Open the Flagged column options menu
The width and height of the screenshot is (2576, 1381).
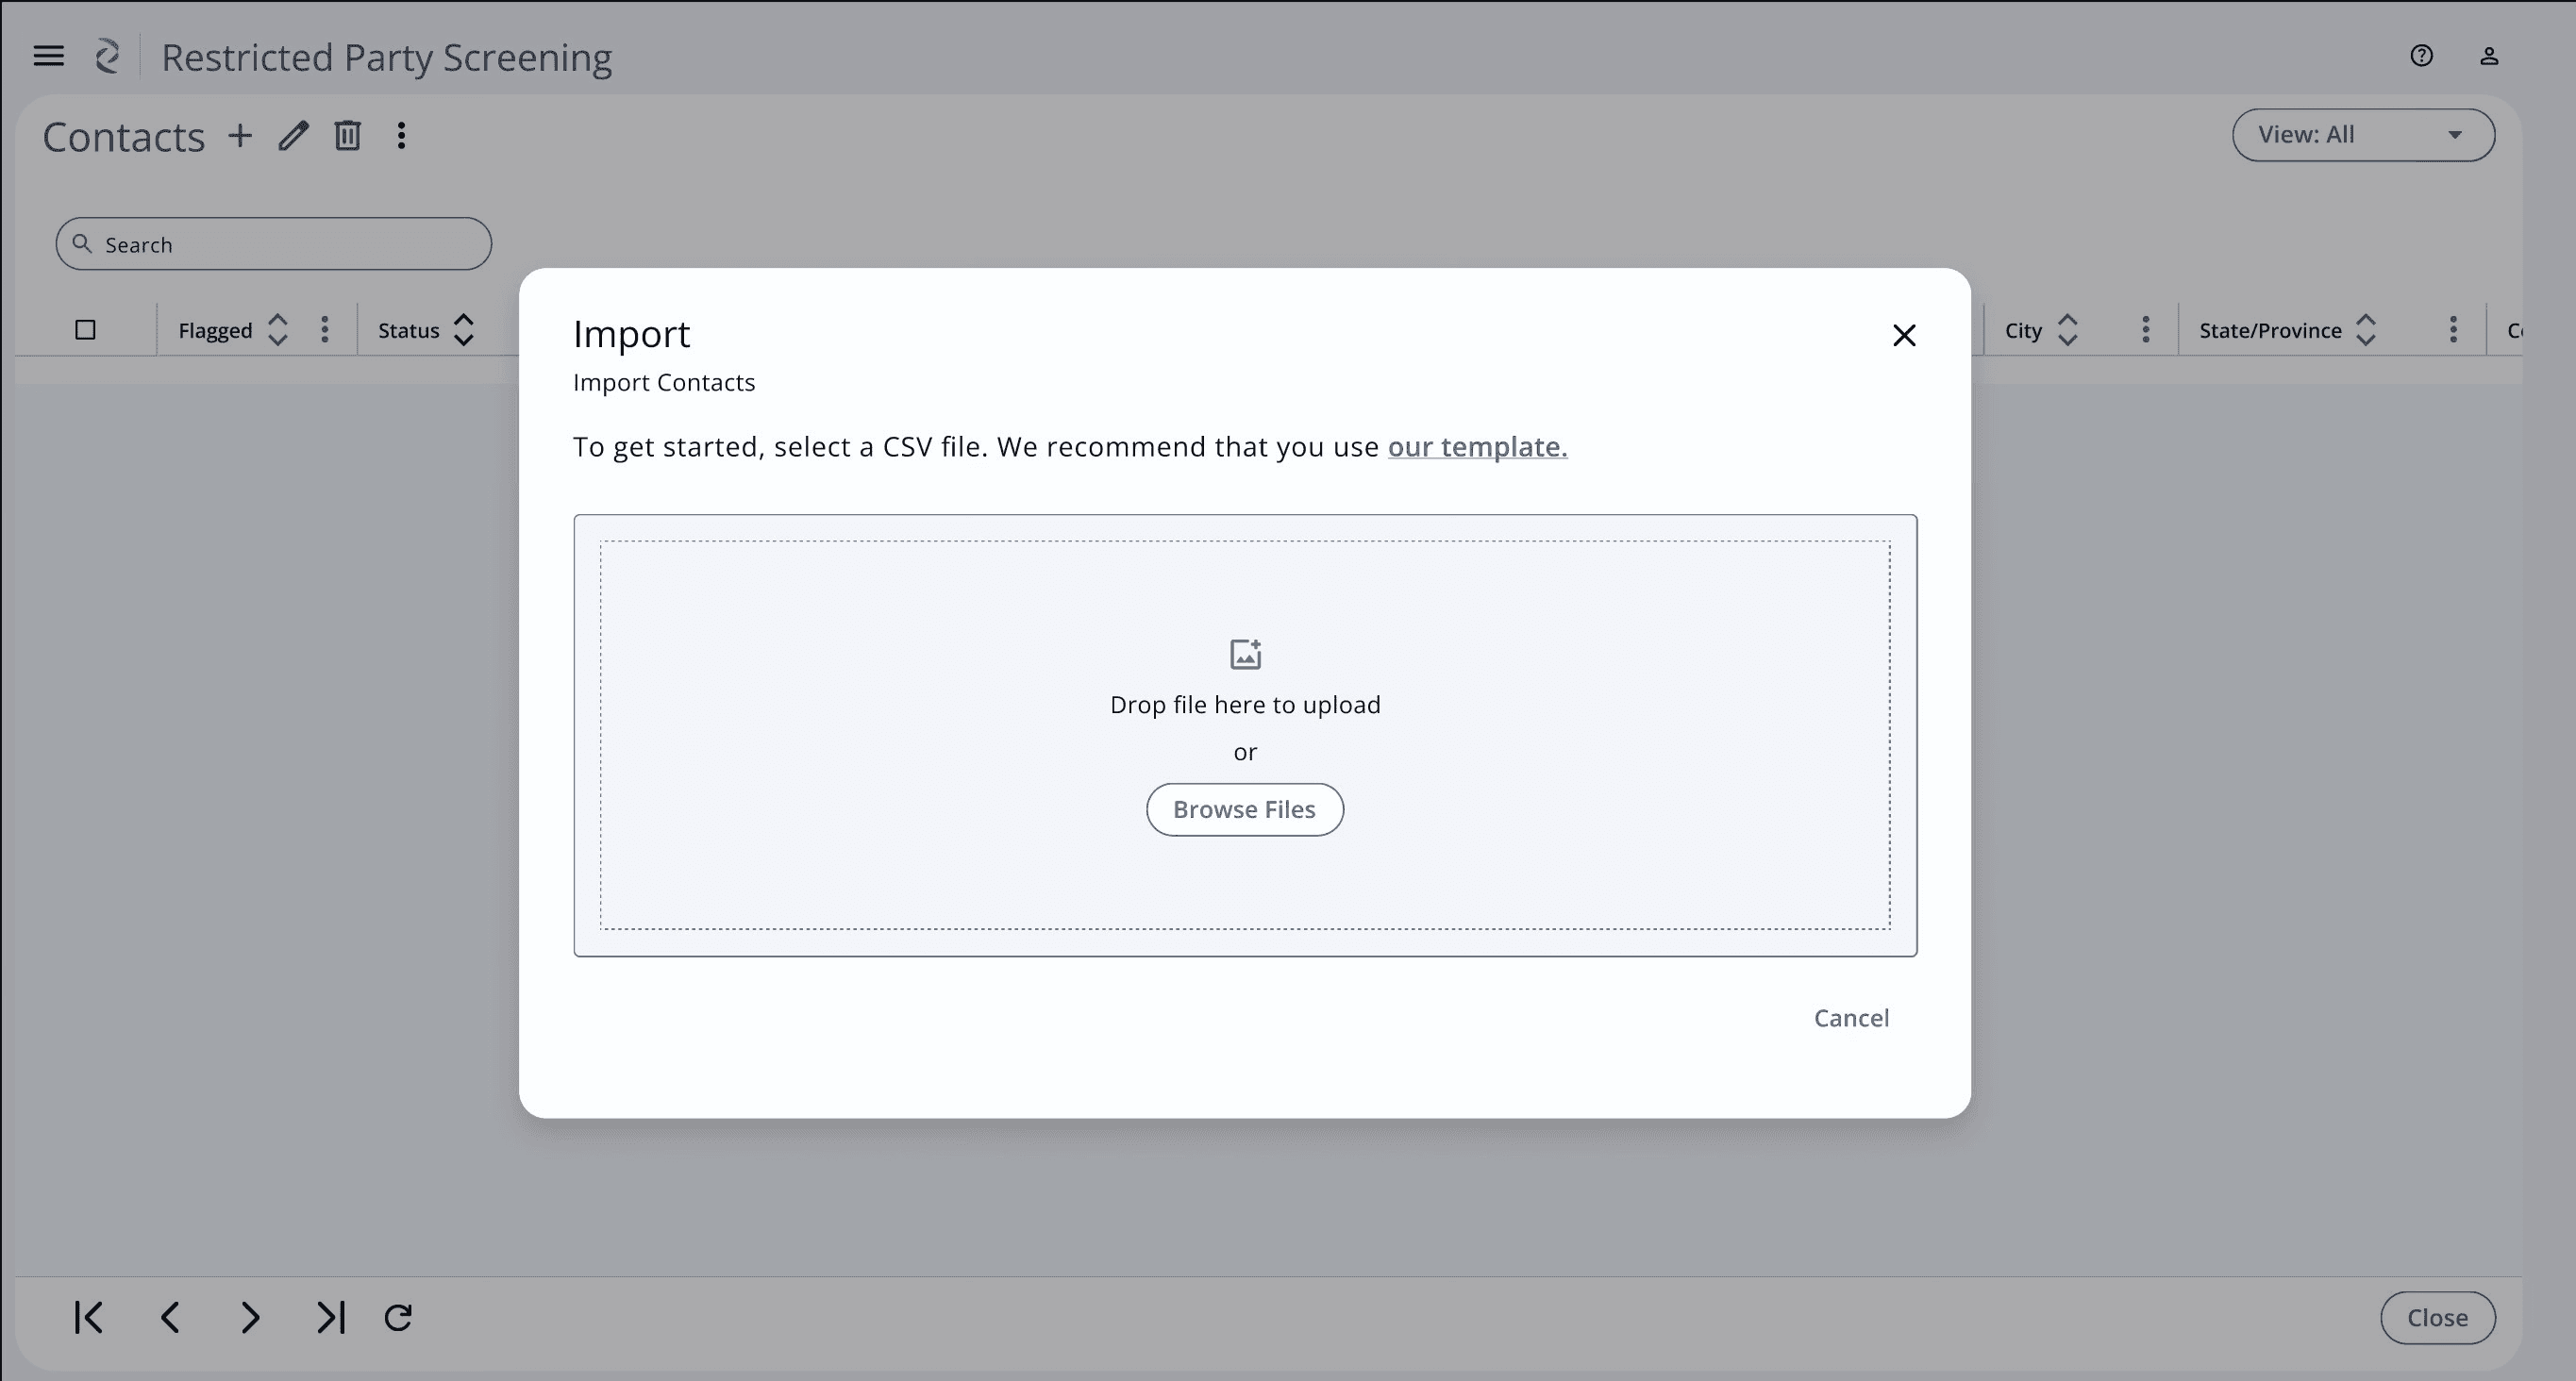(324, 330)
